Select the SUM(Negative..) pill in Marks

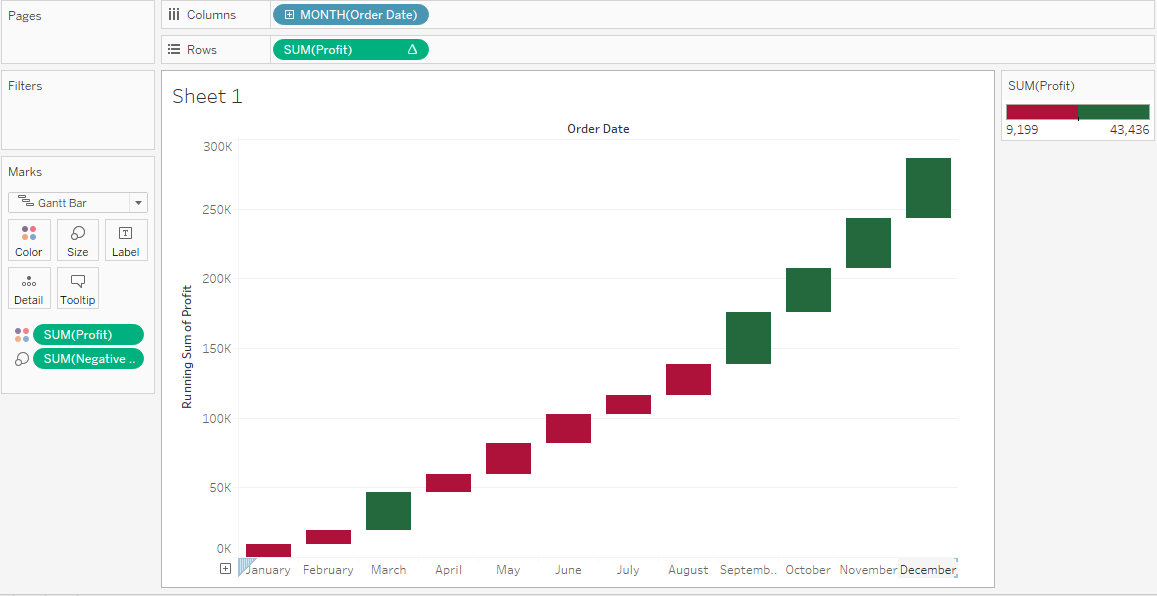click(89, 359)
